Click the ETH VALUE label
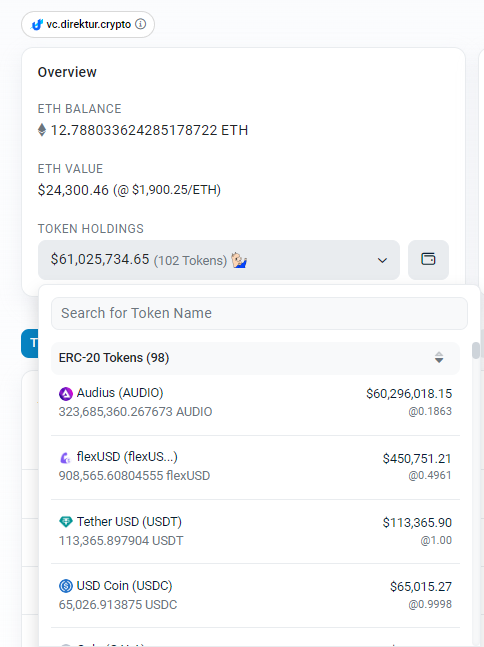484x647 pixels. point(71,169)
